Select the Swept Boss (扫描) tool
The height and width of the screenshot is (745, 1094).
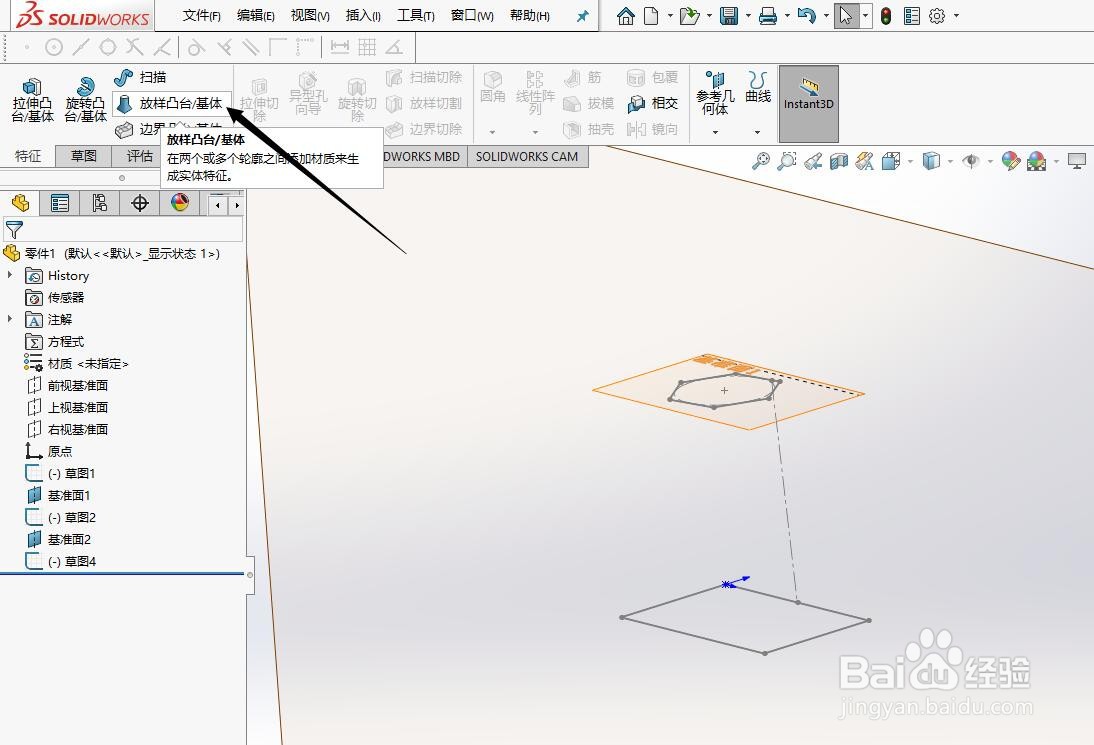pos(140,77)
